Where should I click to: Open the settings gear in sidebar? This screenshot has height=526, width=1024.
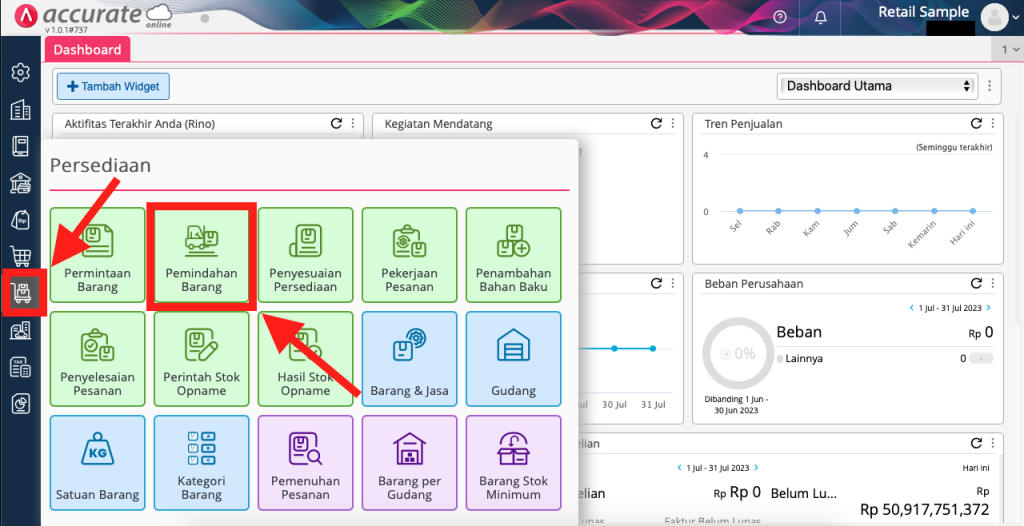(x=20, y=73)
